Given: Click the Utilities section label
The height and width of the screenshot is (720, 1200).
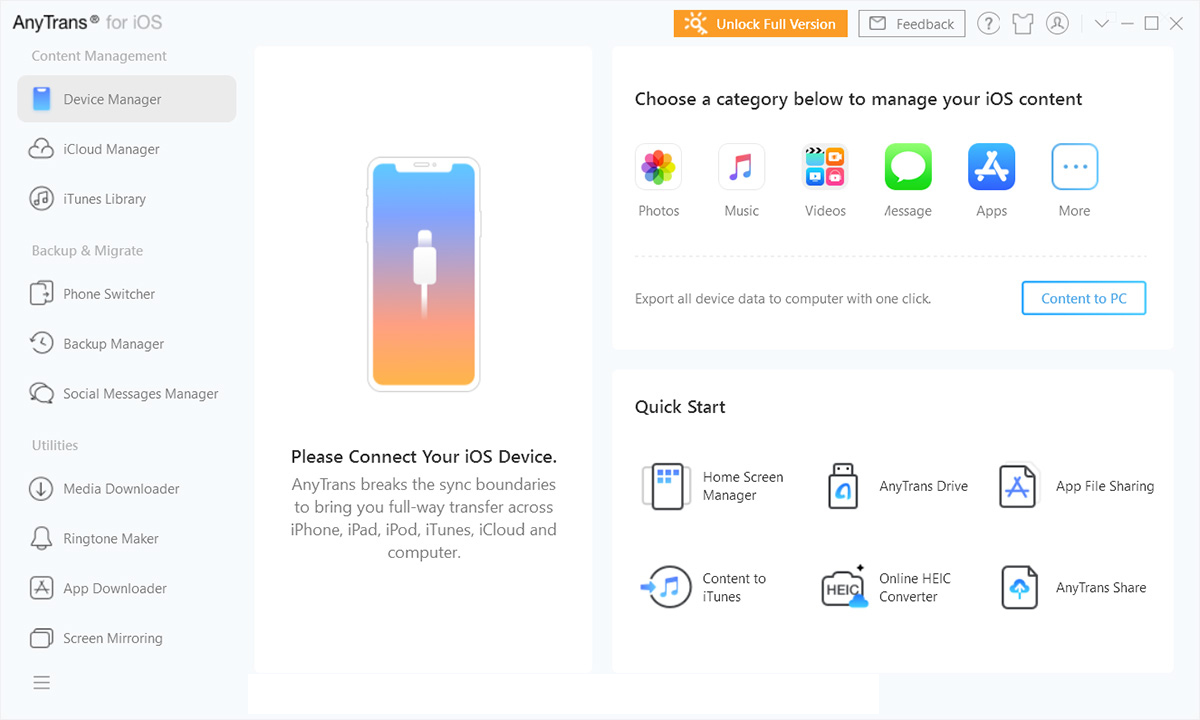Looking at the screenshot, I should (x=54, y=445).
